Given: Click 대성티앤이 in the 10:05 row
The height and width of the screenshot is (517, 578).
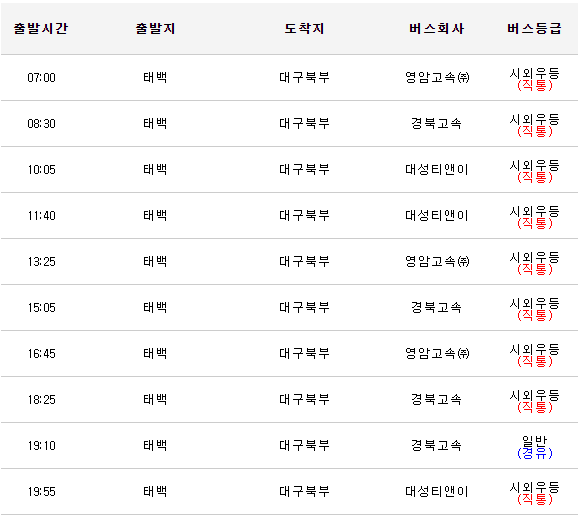Looking at the screenshot, I should (x=436, y=170).
